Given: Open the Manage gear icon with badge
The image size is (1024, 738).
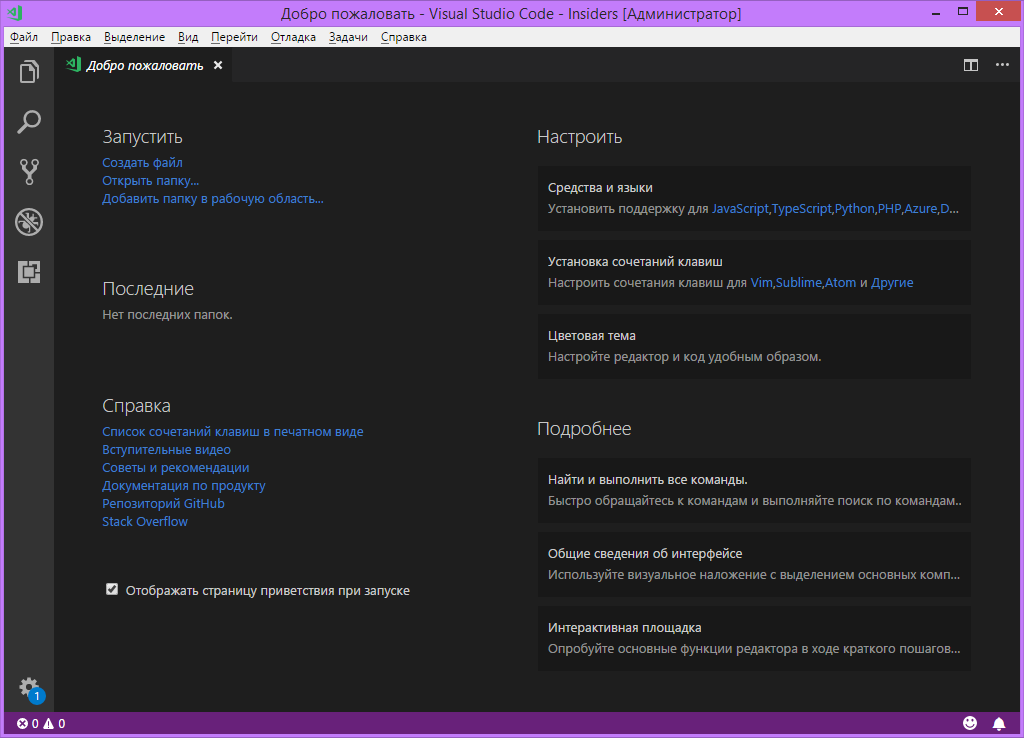Looking at the screenshot, I should point(30,690).
